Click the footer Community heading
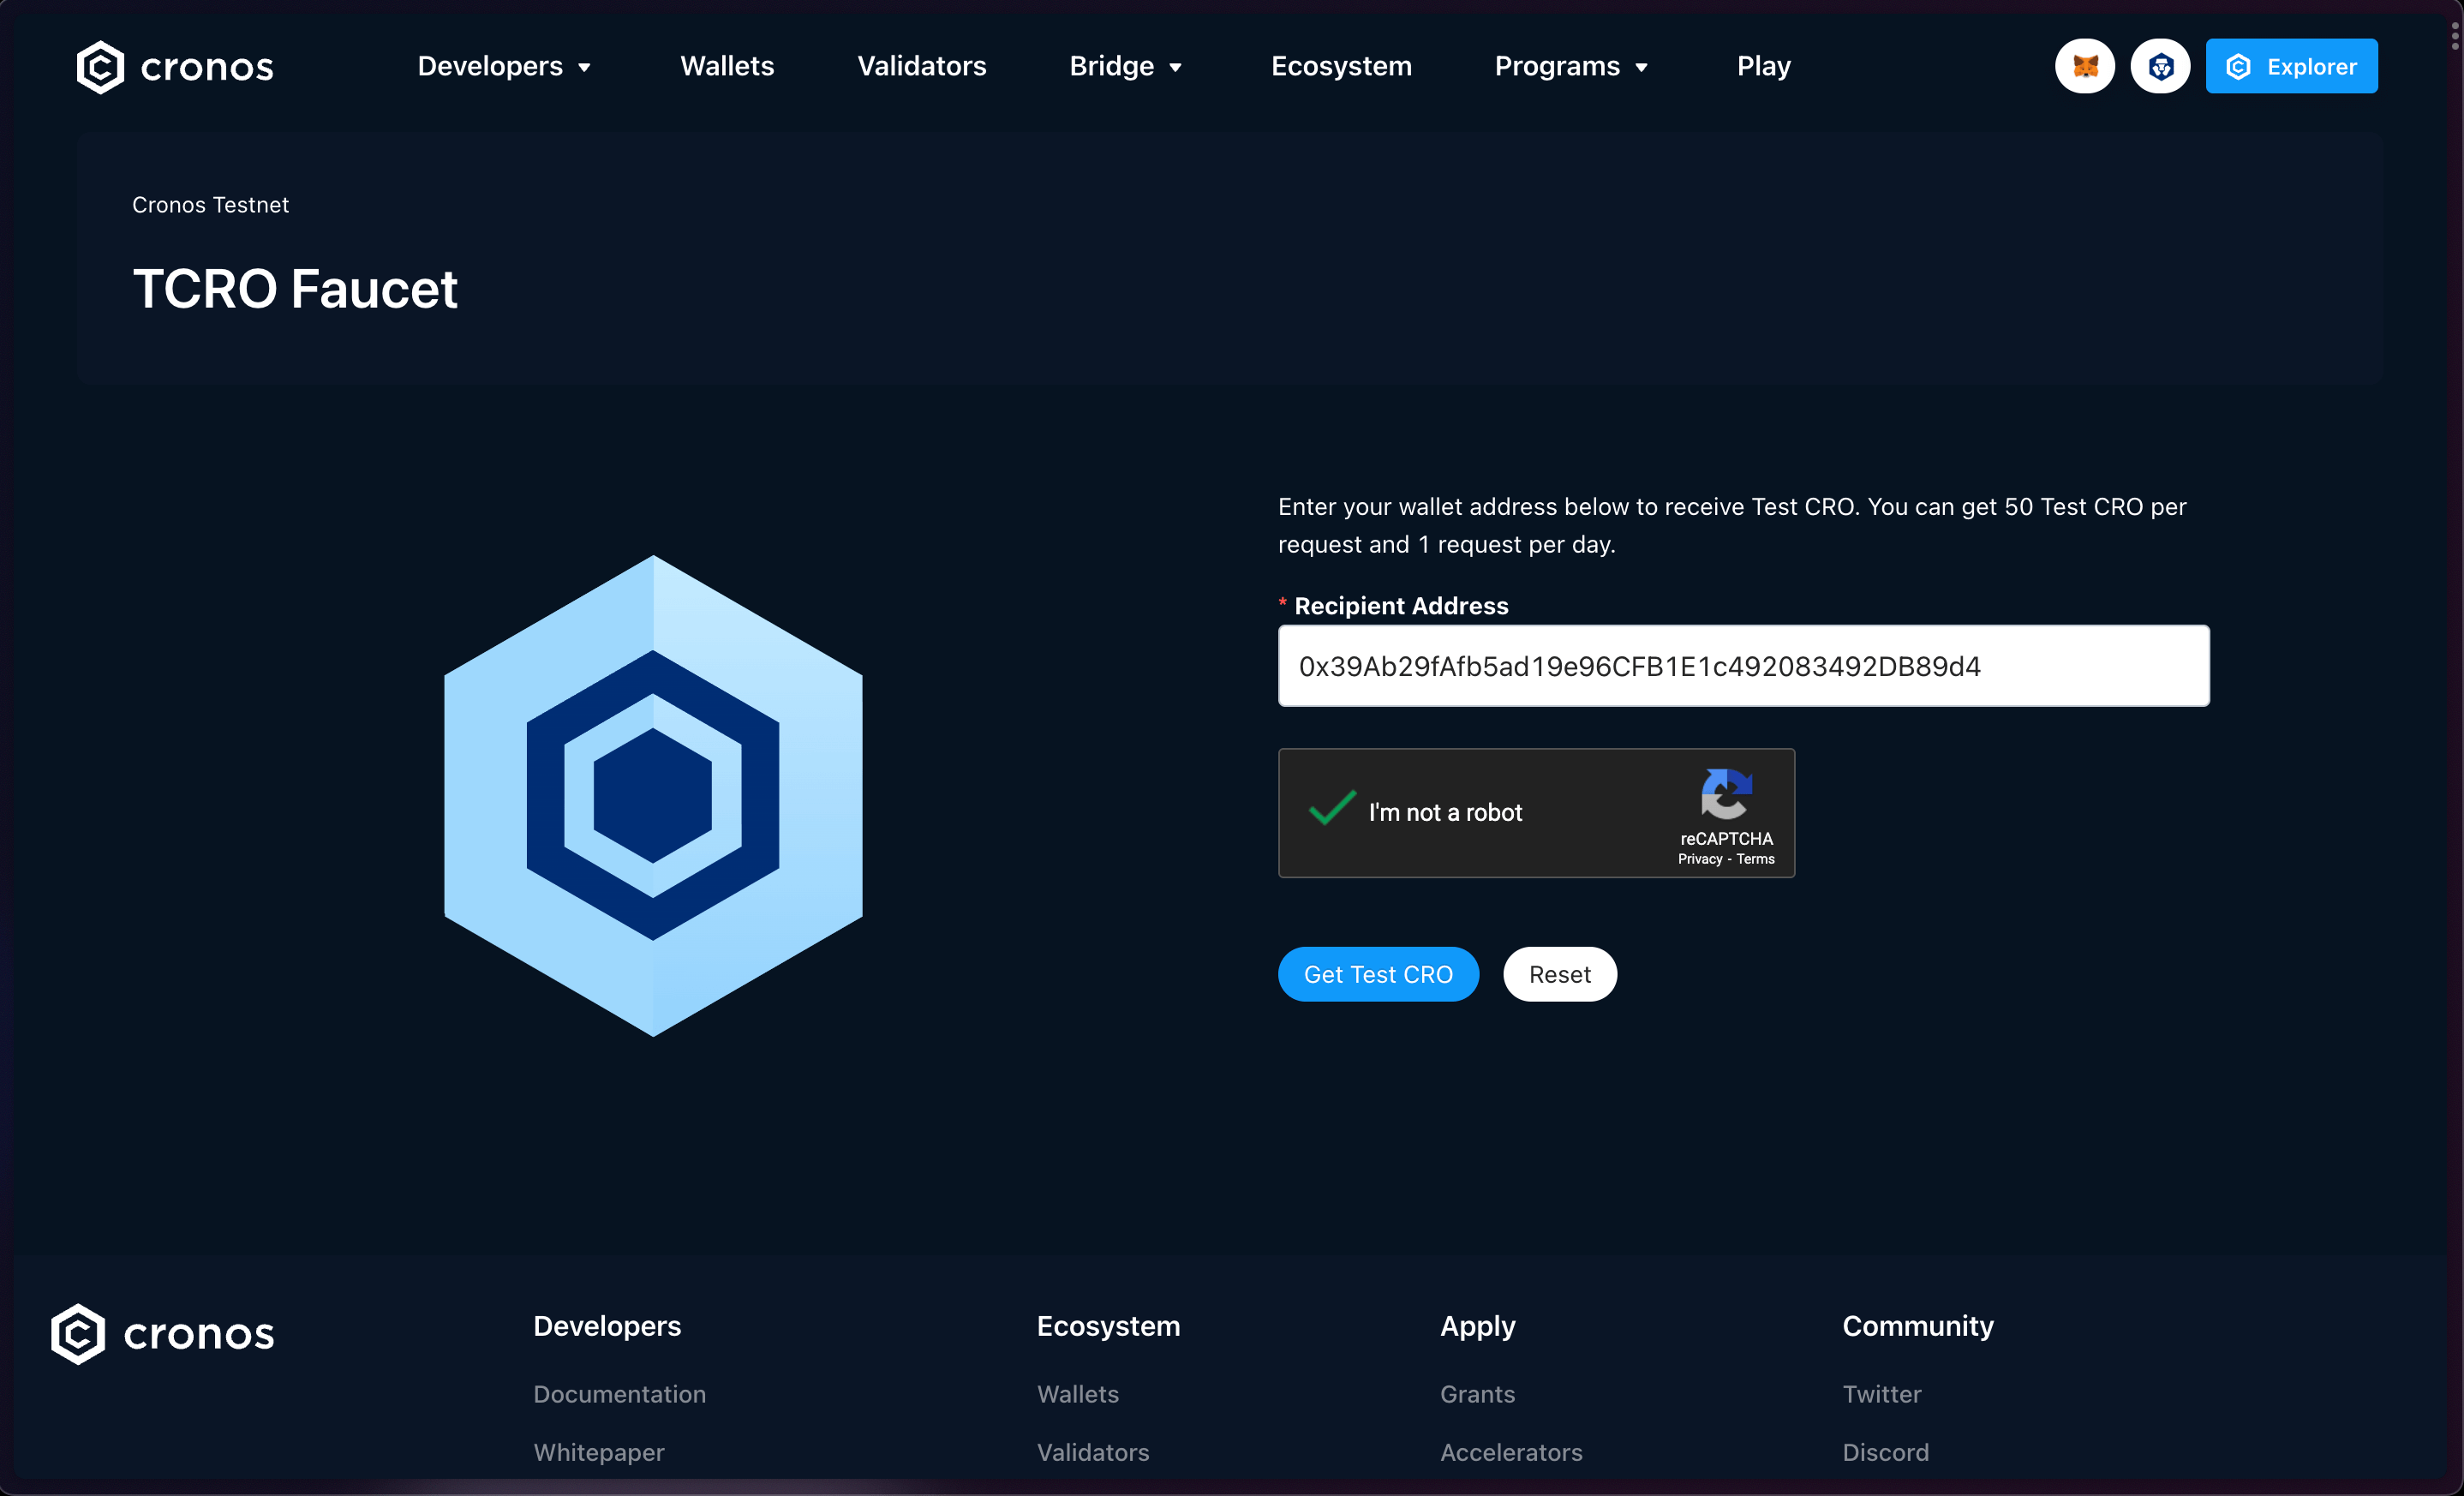The width and height of the screenshot is (2464, 1496). 1917,1326
